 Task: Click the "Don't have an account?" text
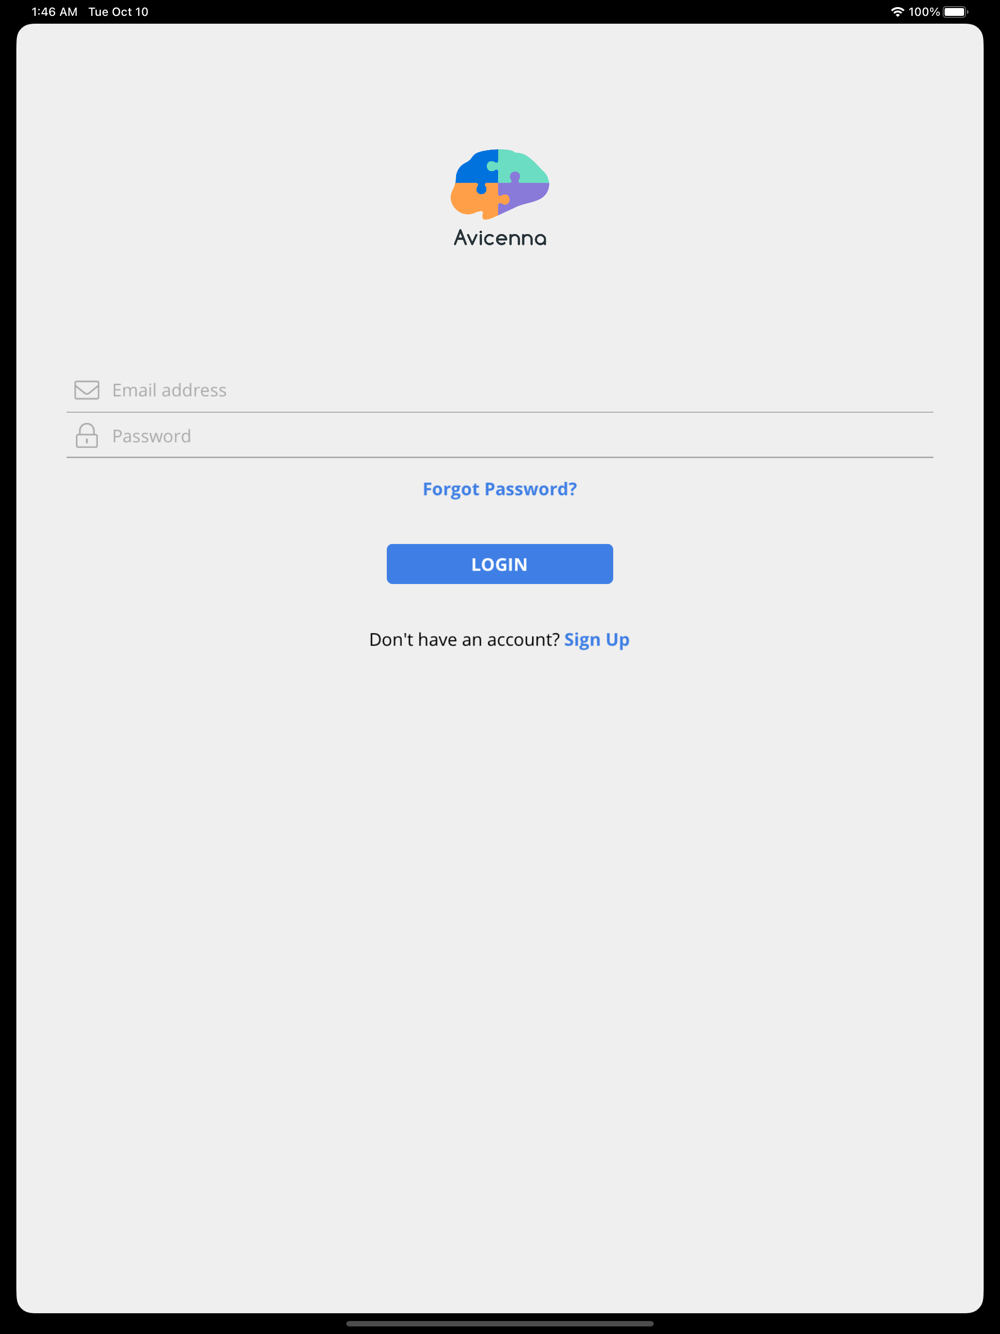click(464, 640)
